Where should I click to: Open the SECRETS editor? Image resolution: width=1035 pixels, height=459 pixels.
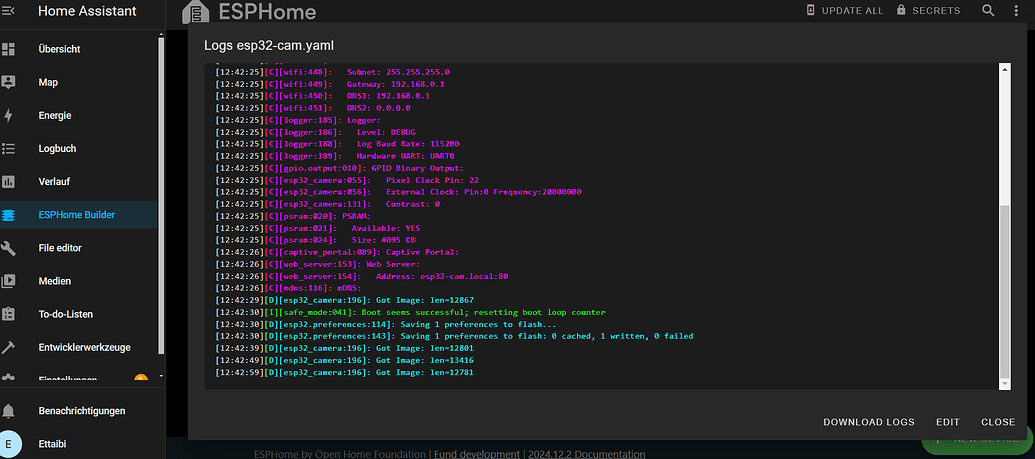coord(928,11)
